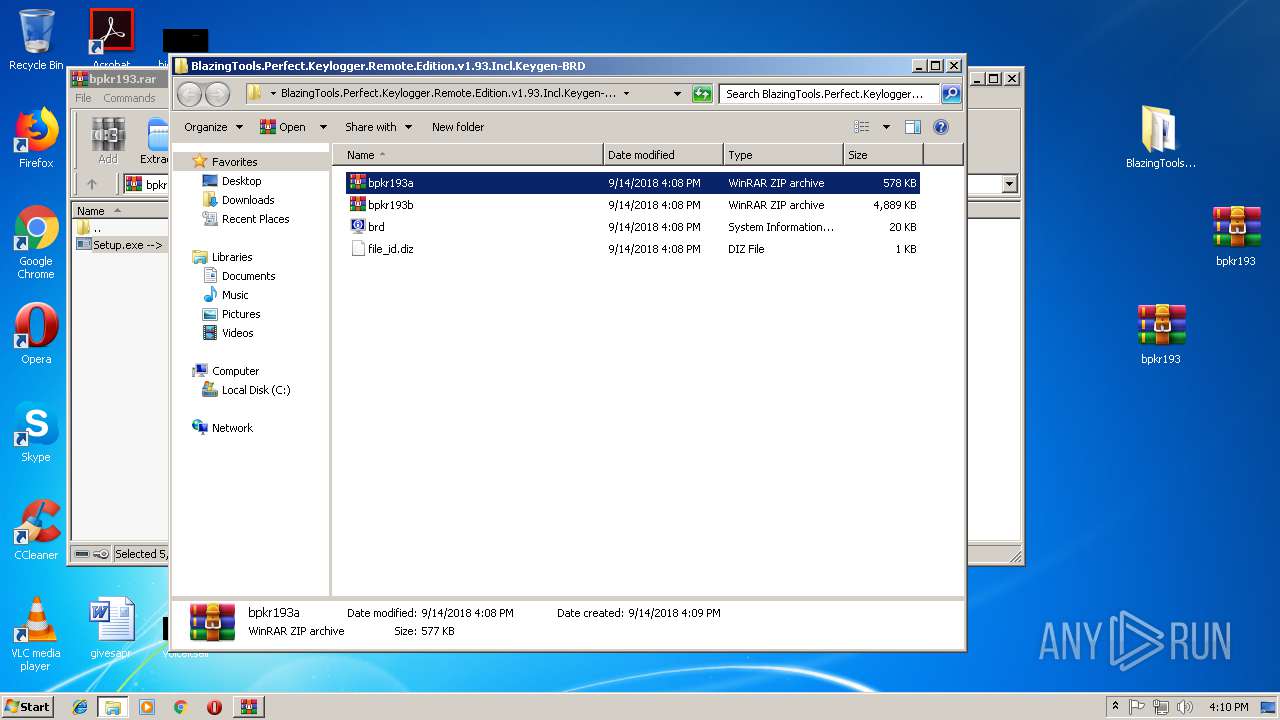The height and width of the screenshot is (720, 1280).
Task: Click the Back navigation arrow in Explorer
Action: point(189,94)
